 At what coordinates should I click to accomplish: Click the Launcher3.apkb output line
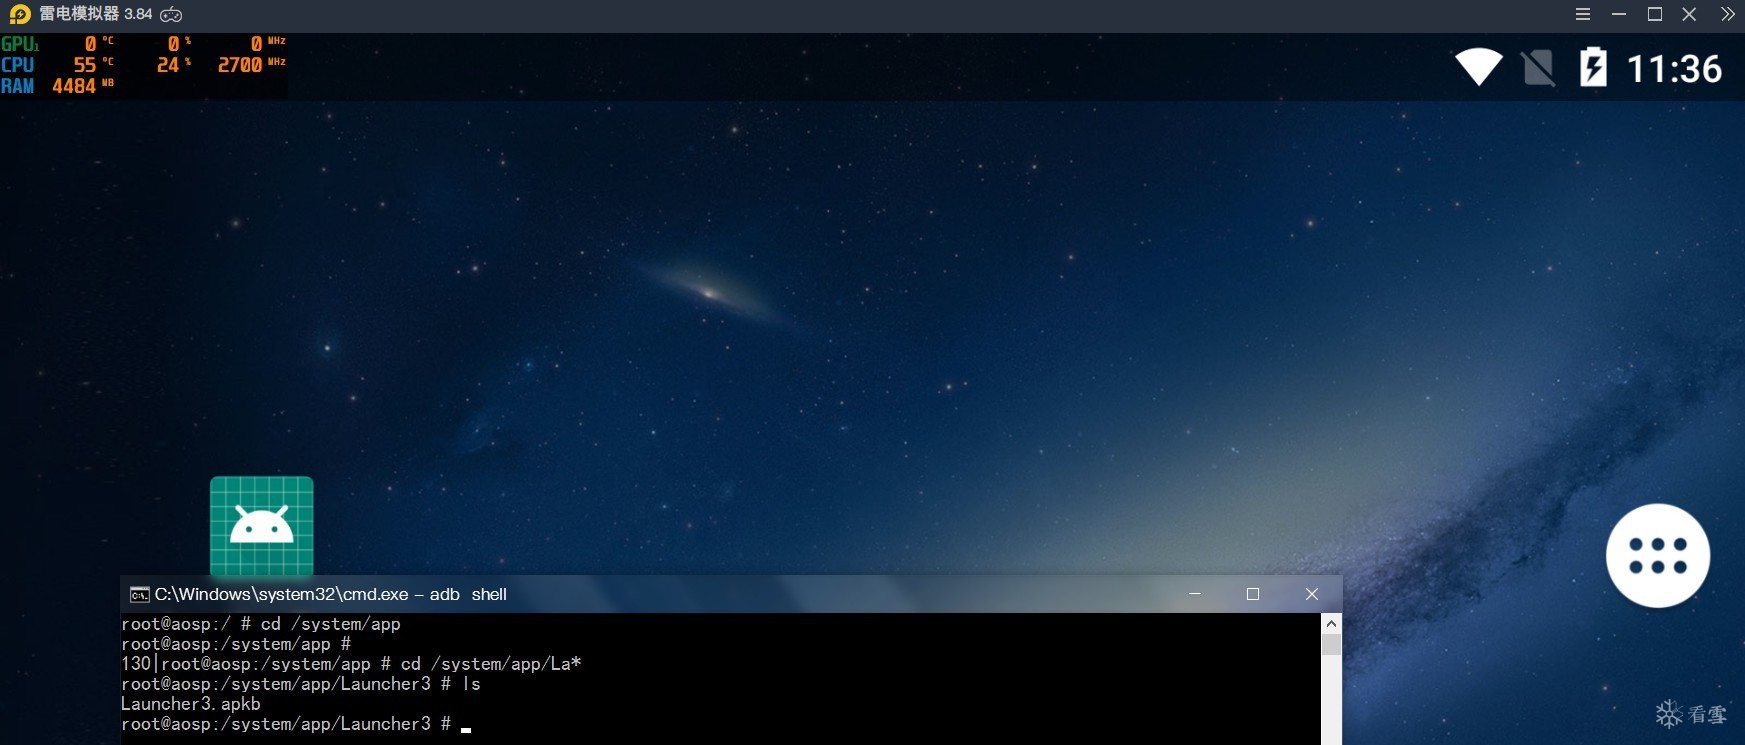coord(191,704)
